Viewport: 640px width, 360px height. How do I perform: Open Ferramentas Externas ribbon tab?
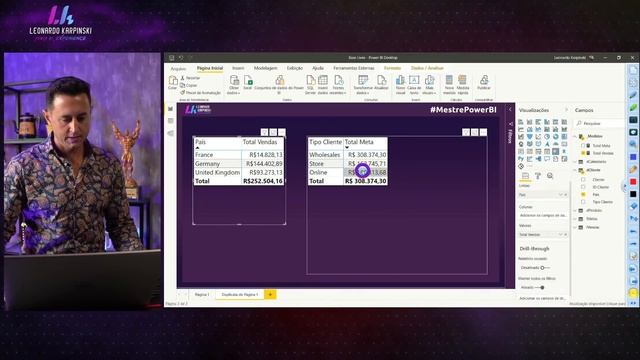(353, 68)
